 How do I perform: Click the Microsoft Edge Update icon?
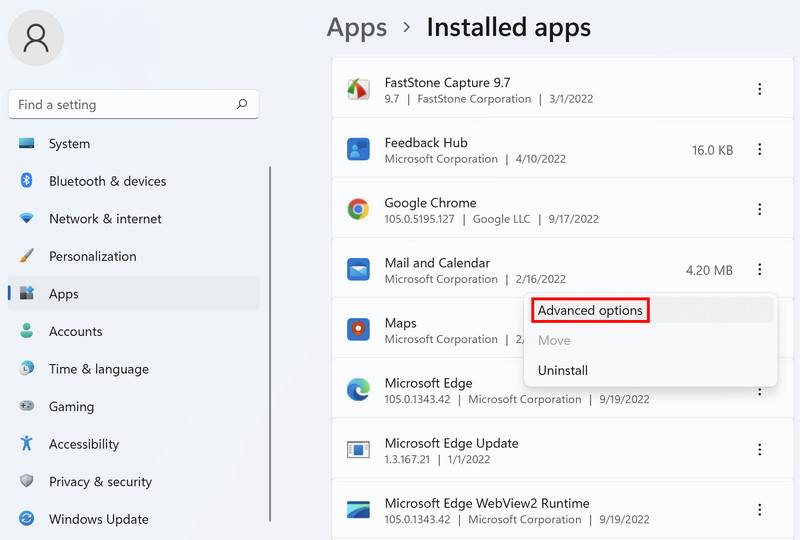358,450
